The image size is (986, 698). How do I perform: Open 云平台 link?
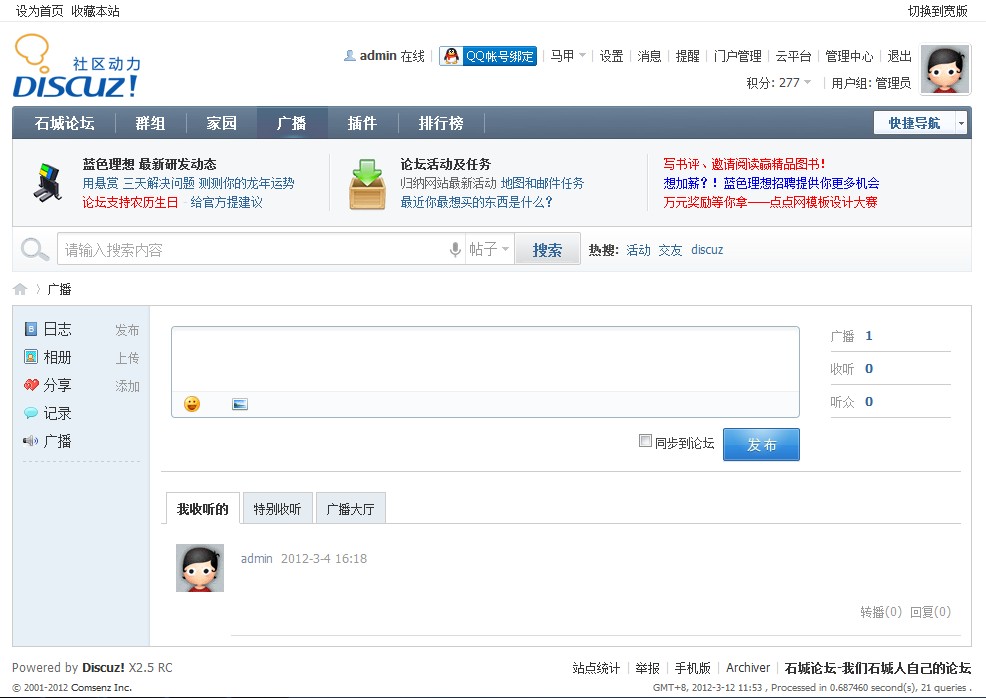coord(793,56)
